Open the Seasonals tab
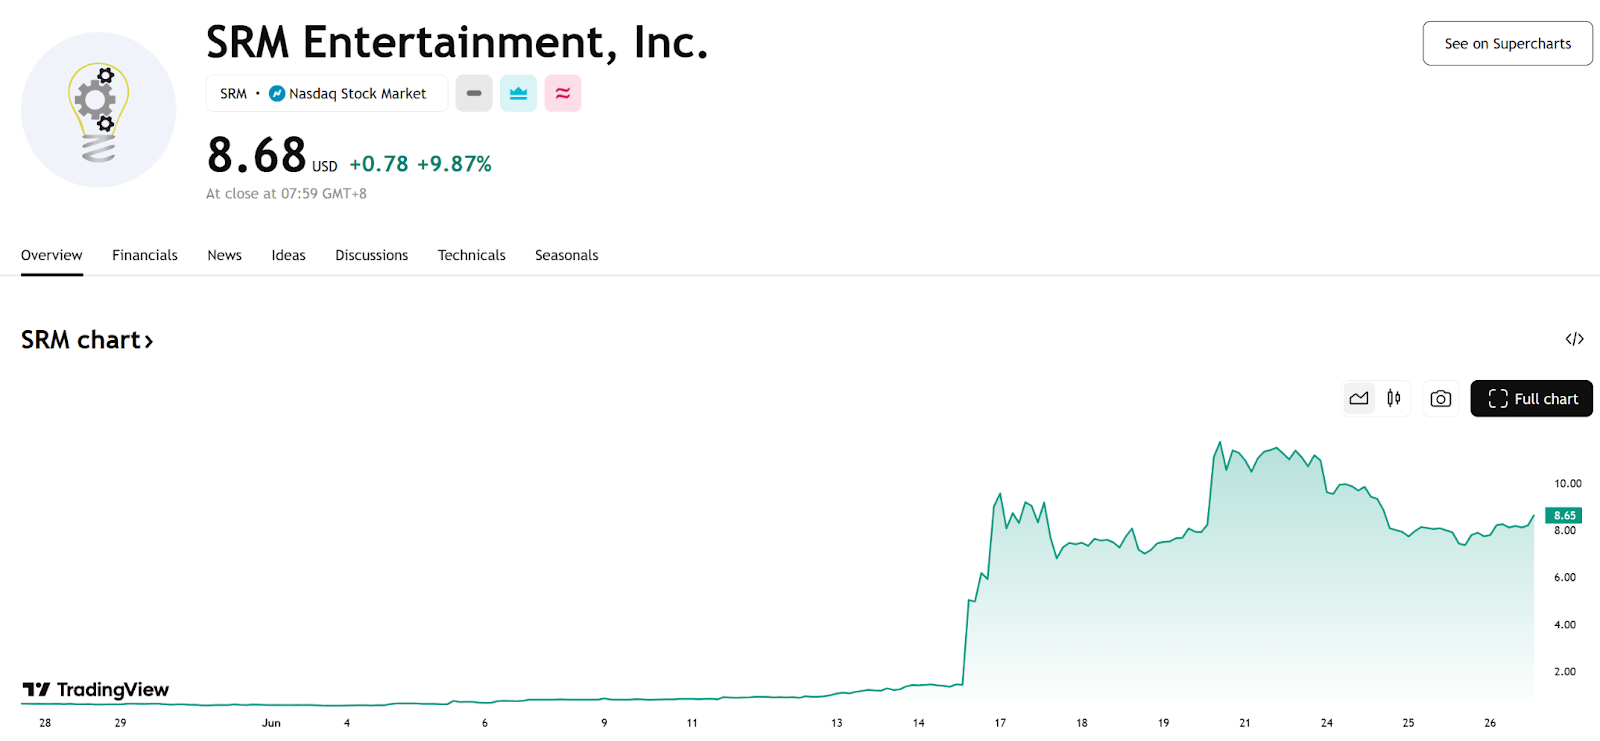The image size is (1600, 741). [x=567, y=255]
